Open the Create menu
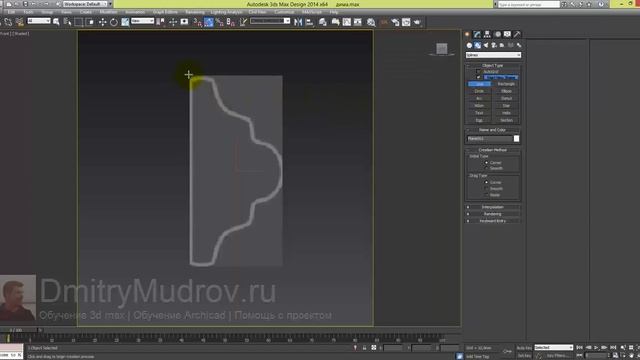This screenshot has width=640, height=360. (x=86, y=12)
